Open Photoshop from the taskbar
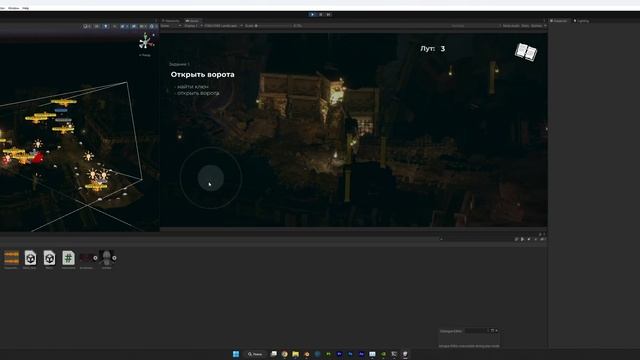The height and width of the screenshot is (360, 640). [350, 354]
